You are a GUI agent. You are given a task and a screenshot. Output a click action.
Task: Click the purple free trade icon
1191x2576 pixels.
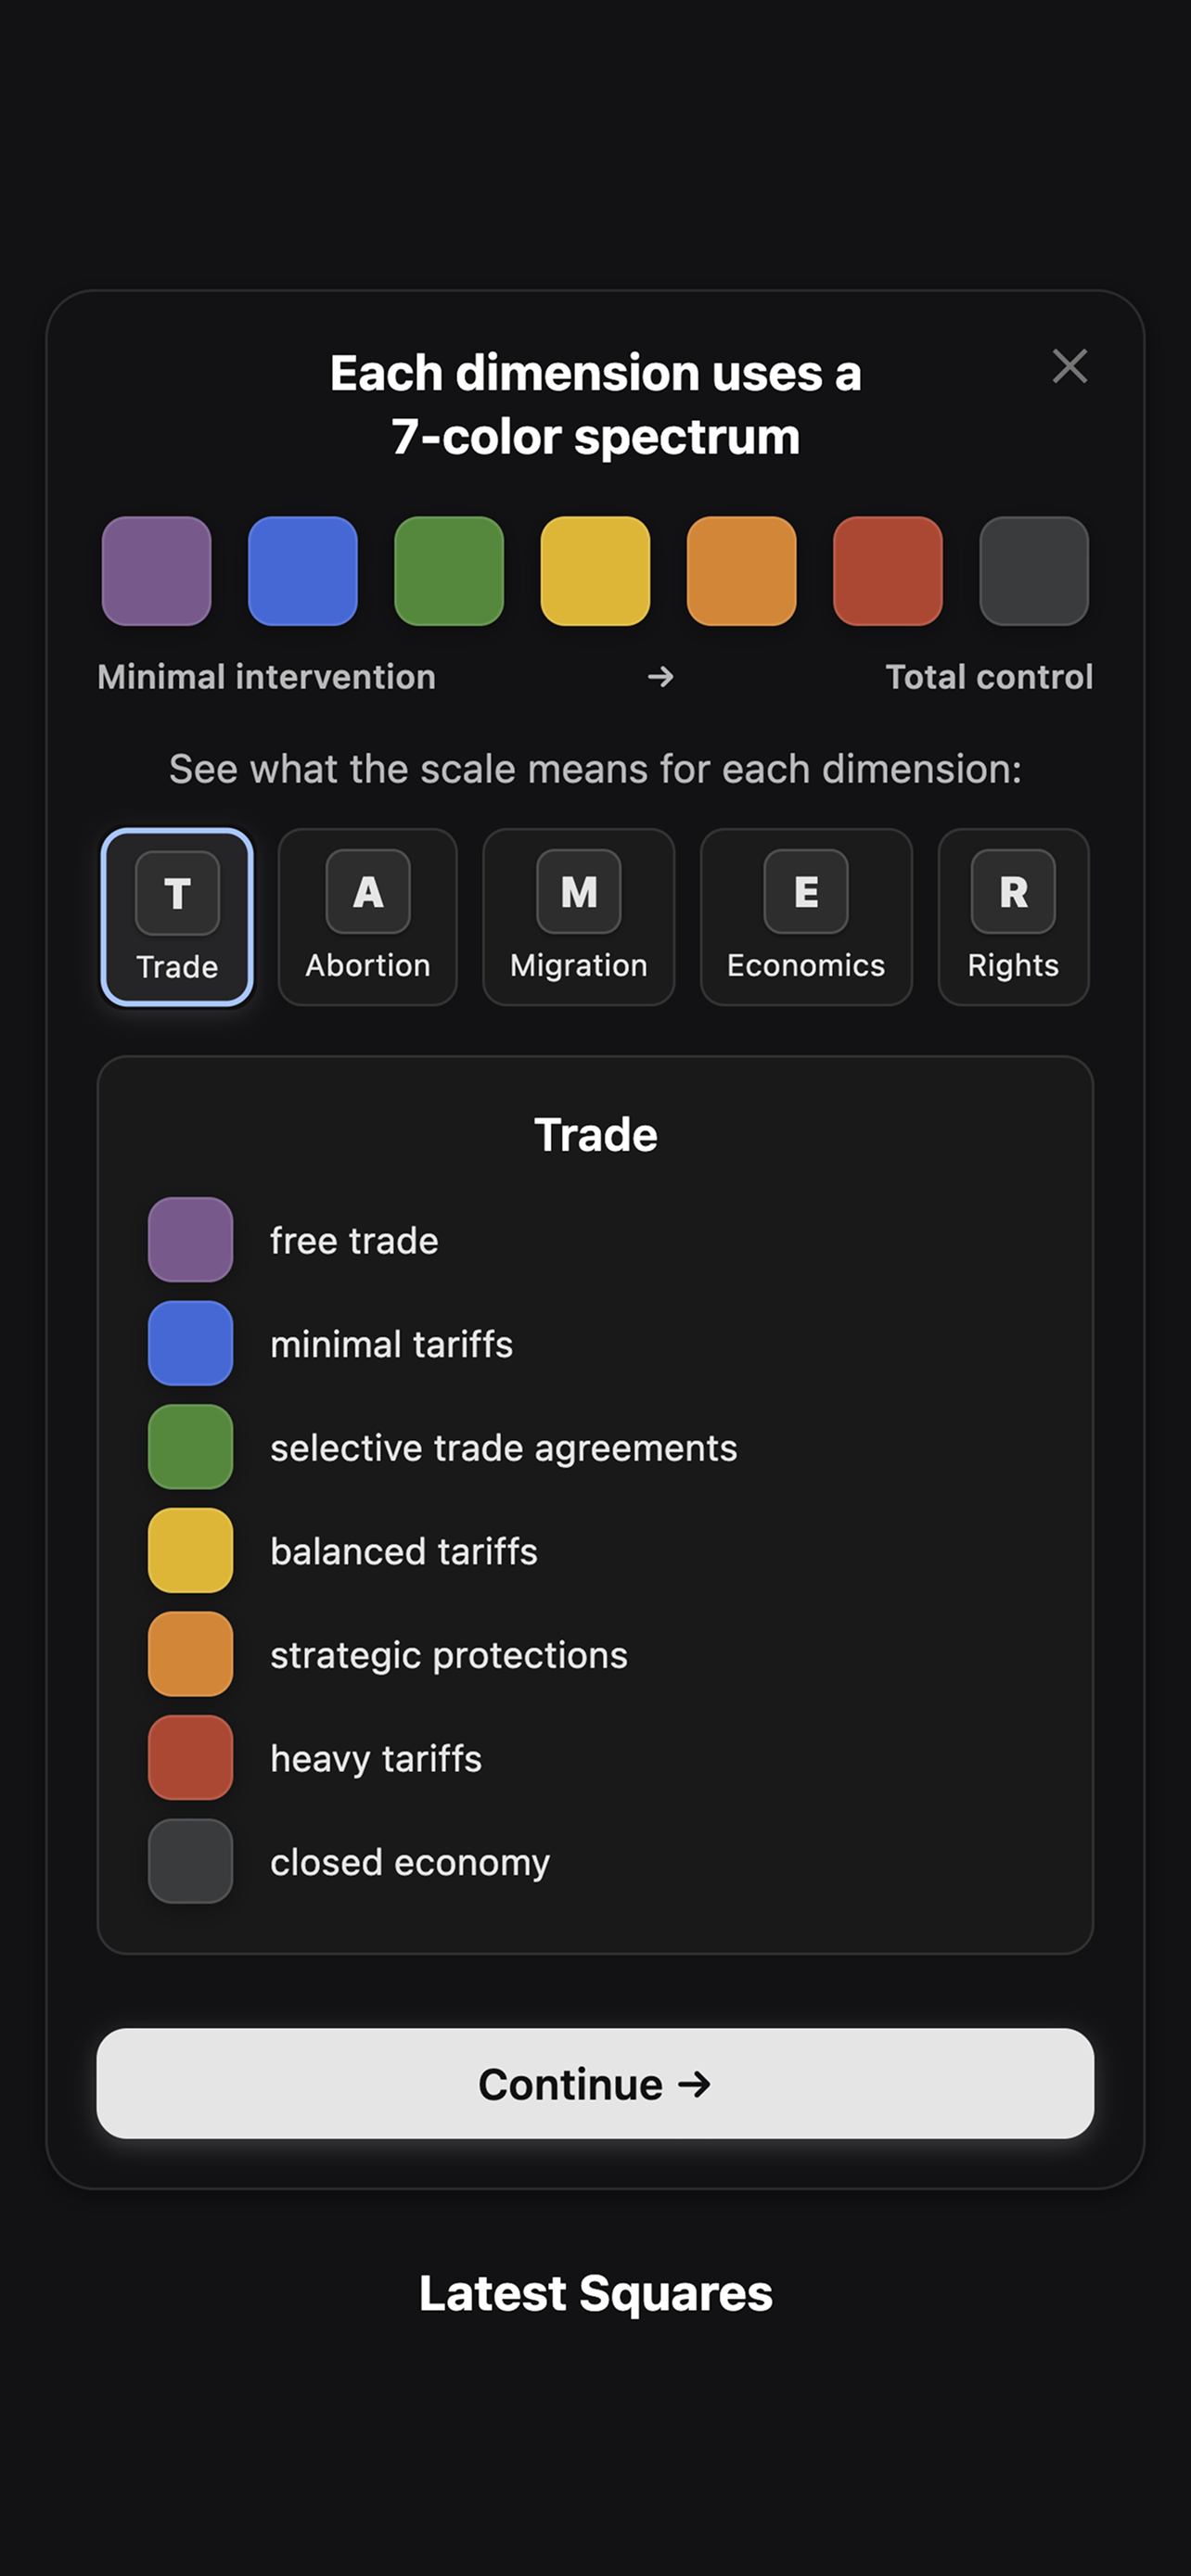[x=190, y=1240]
